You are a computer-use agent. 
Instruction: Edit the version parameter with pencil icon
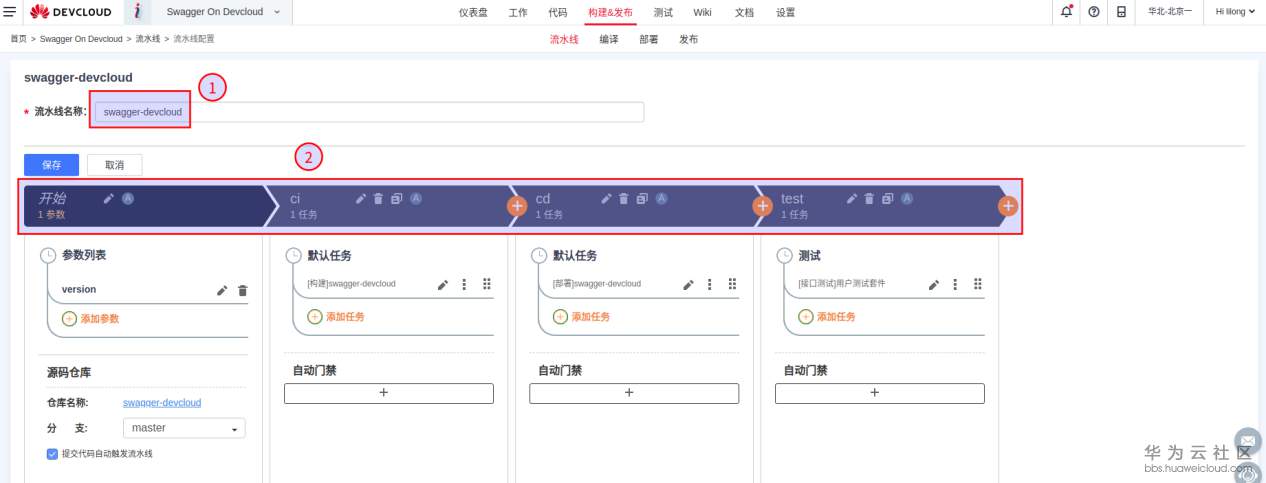click(223, 291)
